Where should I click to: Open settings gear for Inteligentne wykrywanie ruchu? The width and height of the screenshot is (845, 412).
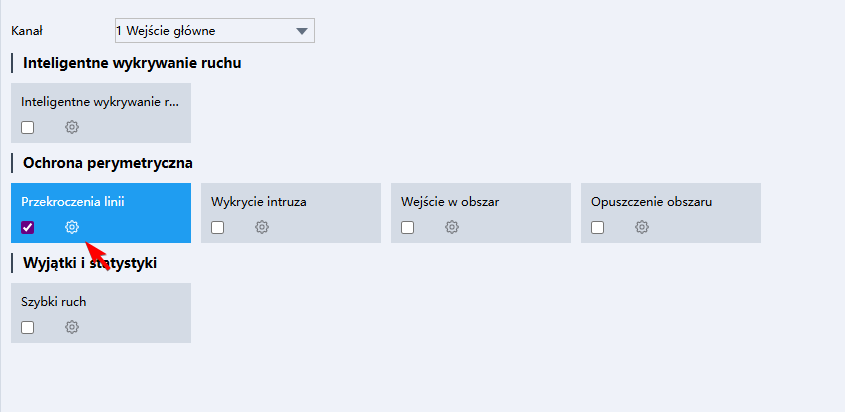(x=72, y=127)
